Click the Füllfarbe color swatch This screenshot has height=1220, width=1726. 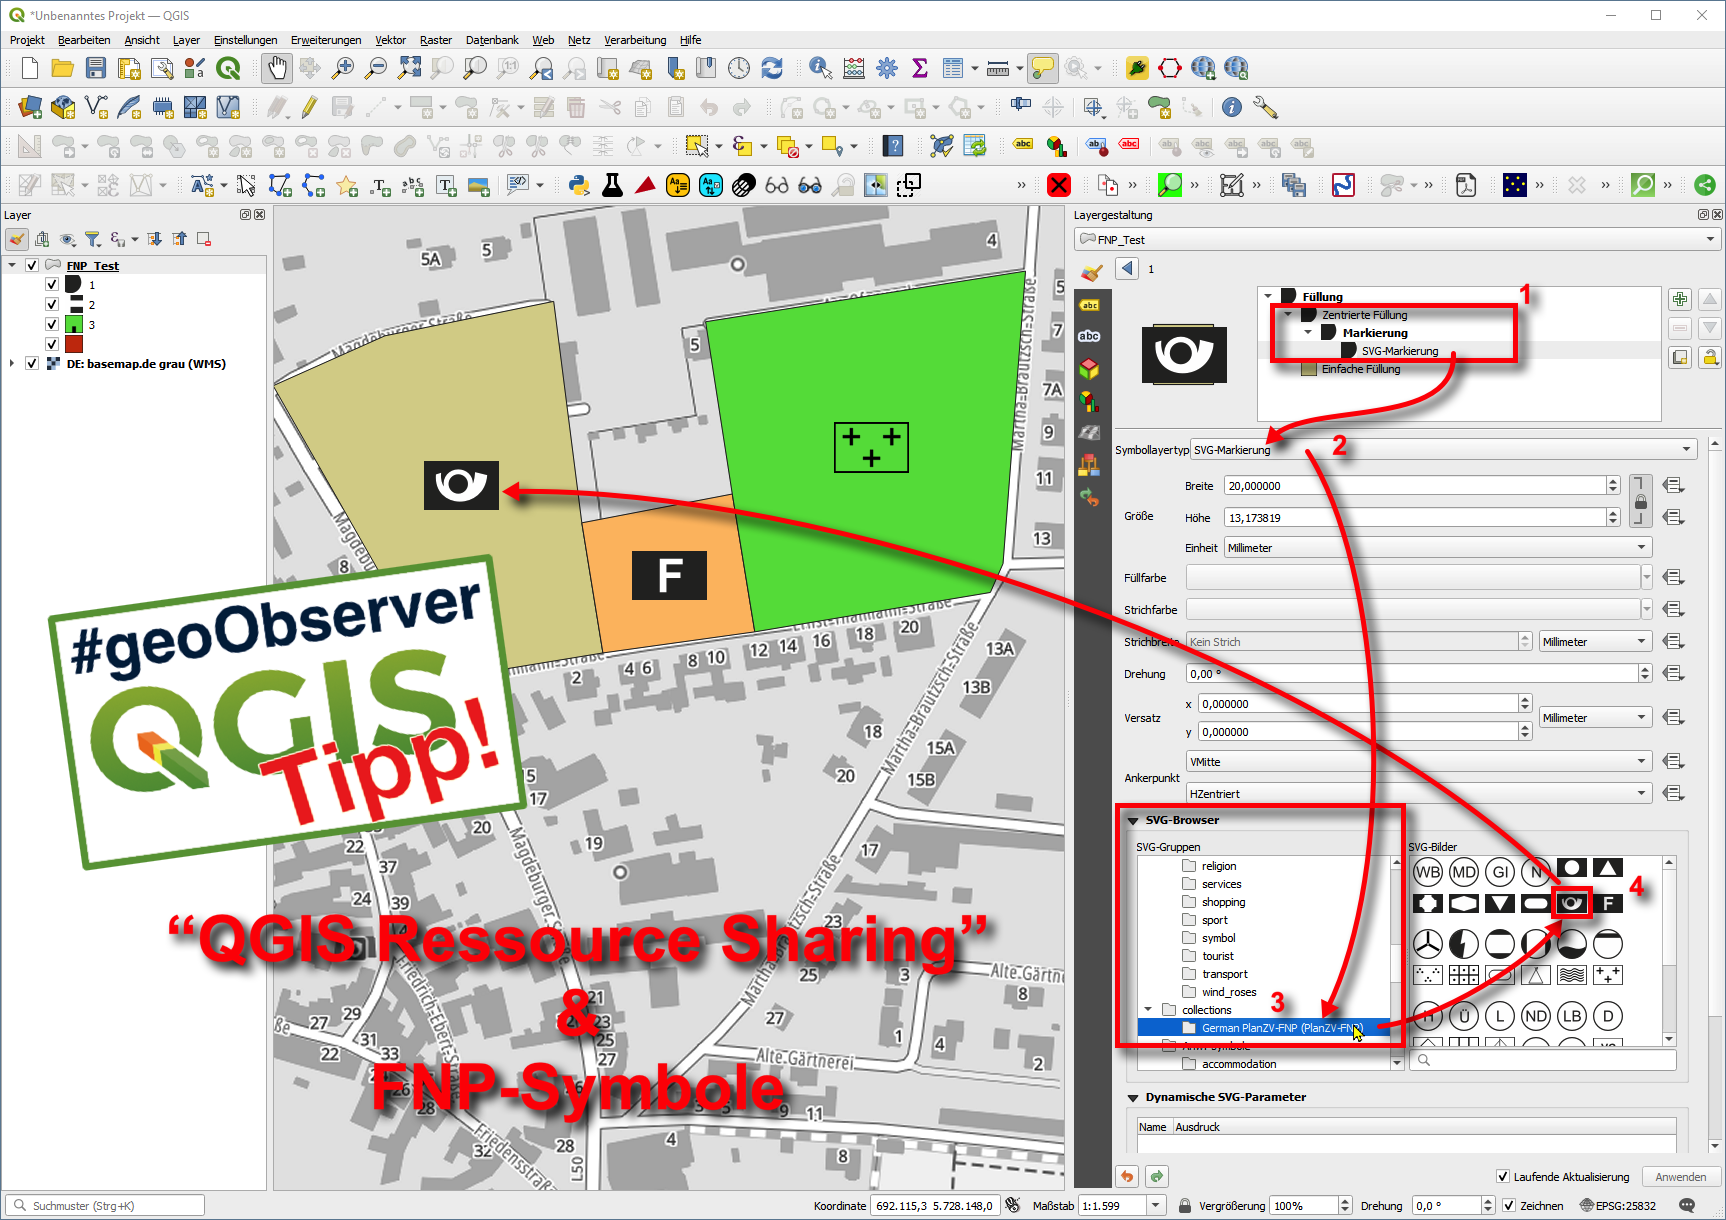point(1413,578)
